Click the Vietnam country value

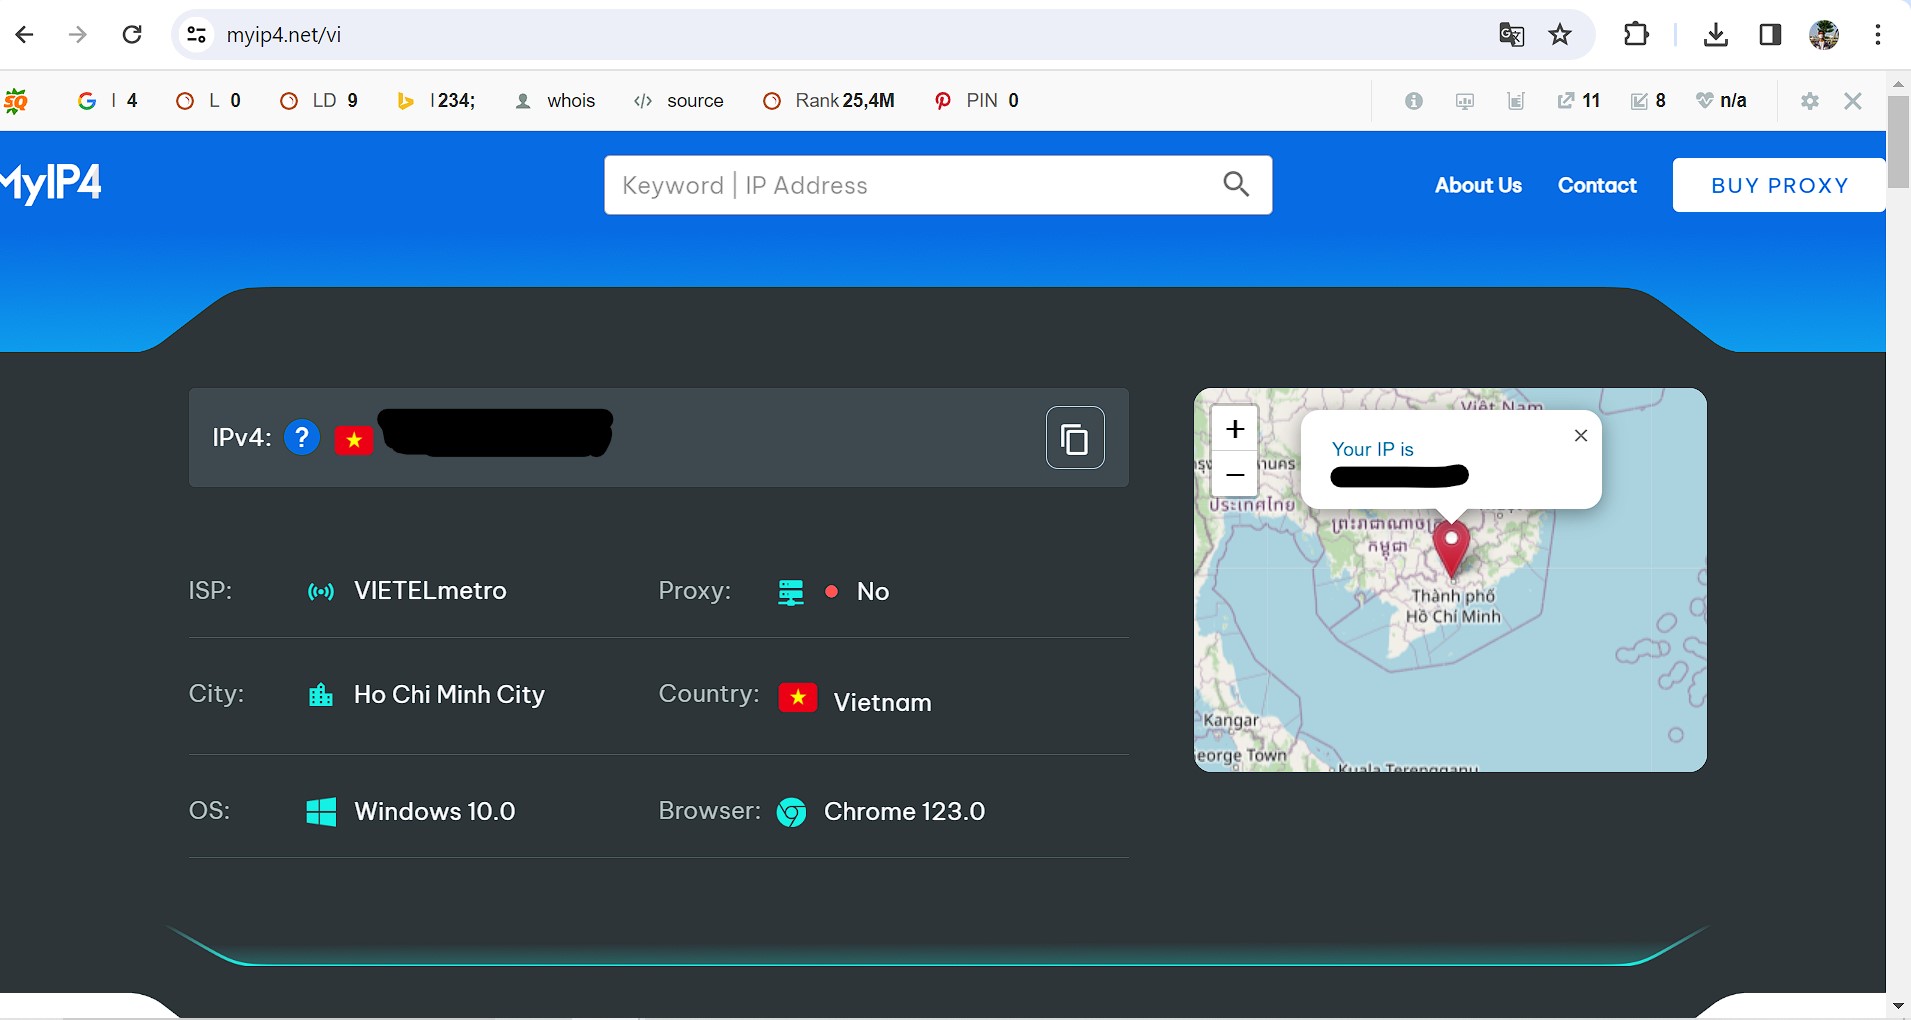tap(882, 702)
